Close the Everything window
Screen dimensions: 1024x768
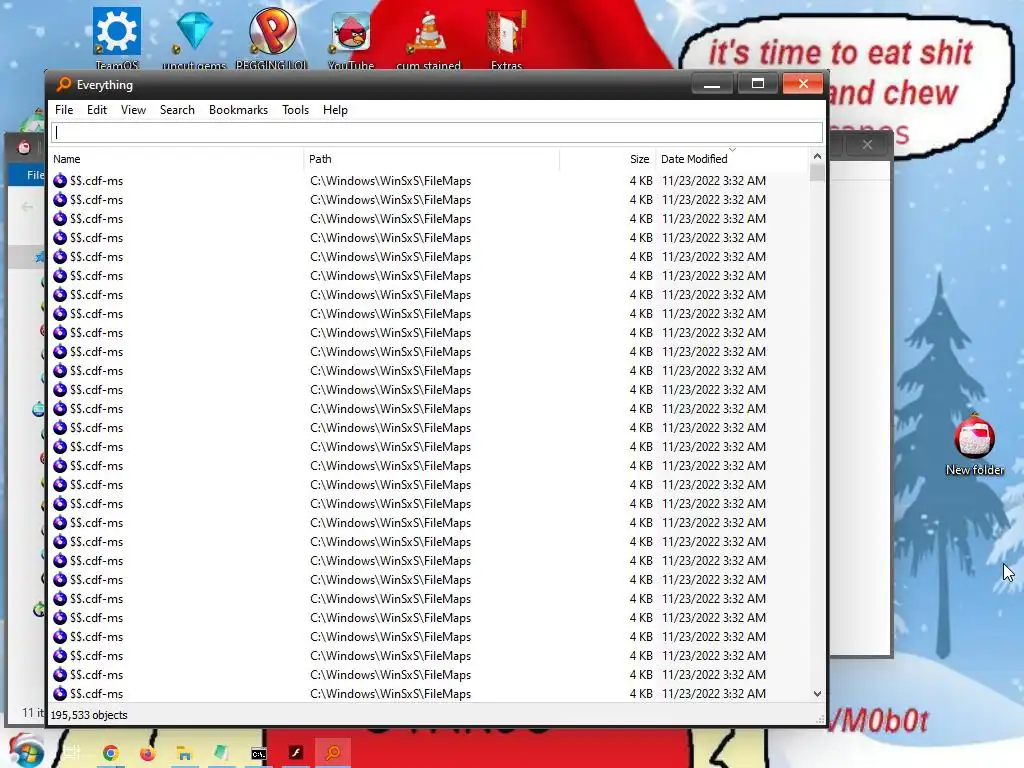pos(803,84)
